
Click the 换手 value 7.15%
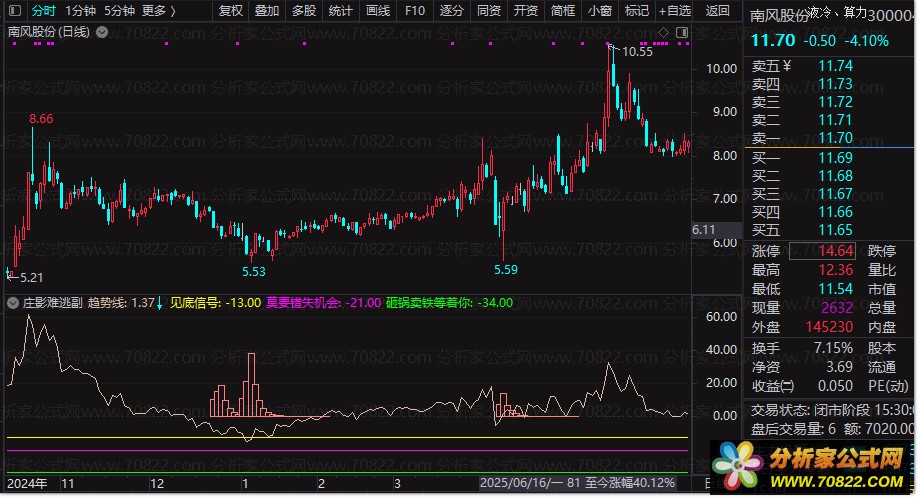(x=833, y=348)
